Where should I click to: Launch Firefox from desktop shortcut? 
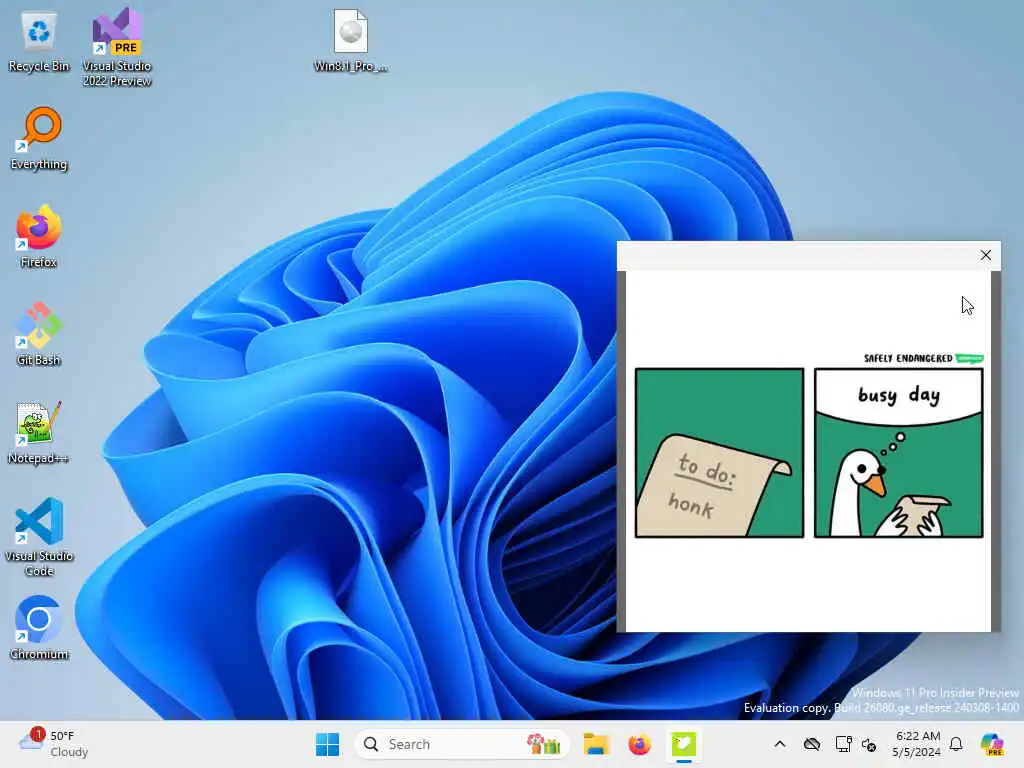point(39,236)
